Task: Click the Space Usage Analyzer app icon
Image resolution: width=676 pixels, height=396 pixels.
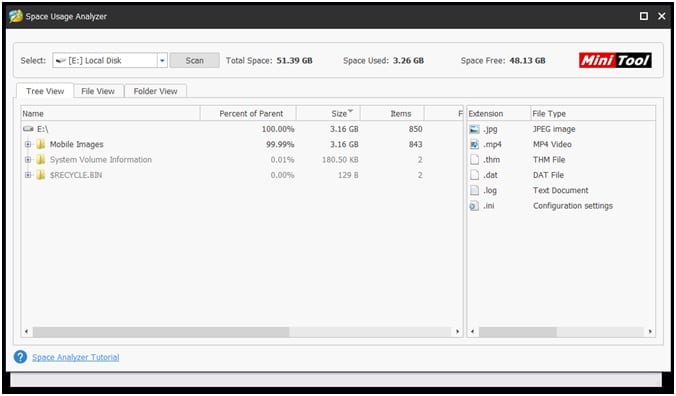Action: pos(16,16)
